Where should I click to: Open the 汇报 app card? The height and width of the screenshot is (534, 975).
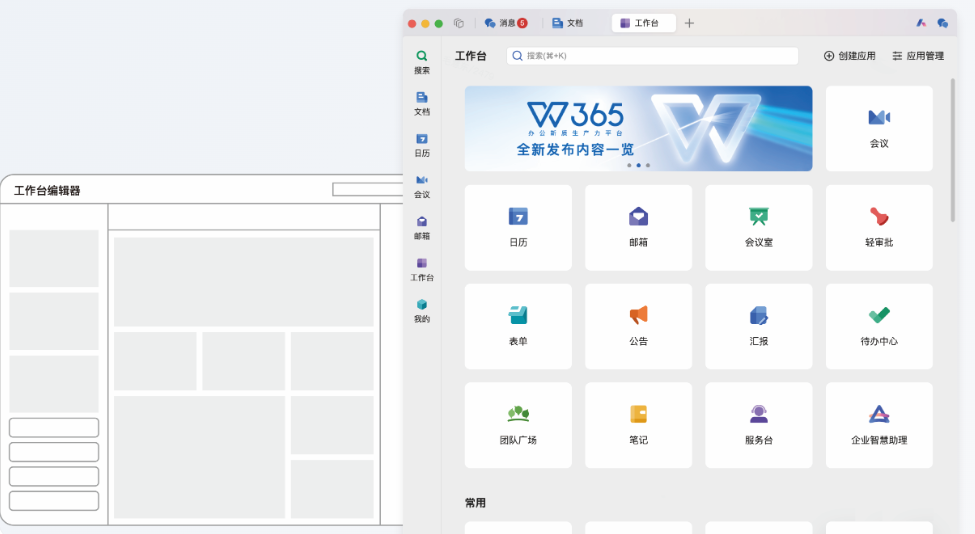click(759, 326)
